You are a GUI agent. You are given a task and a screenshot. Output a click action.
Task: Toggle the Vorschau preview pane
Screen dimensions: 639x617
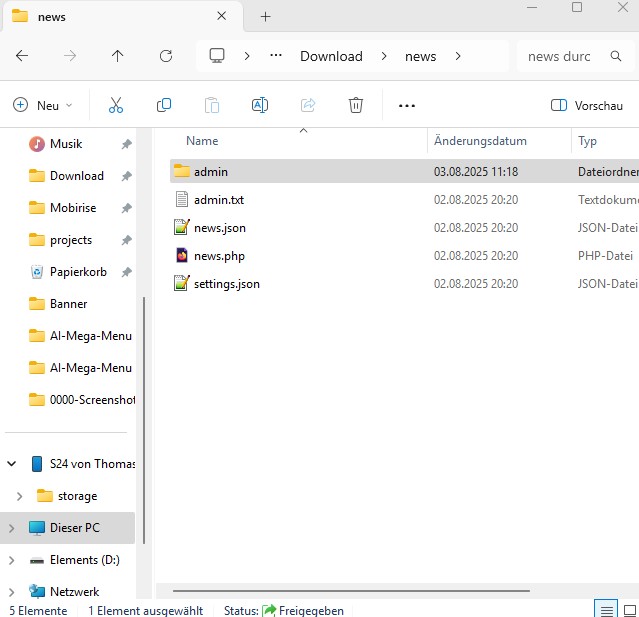[588, 105]
